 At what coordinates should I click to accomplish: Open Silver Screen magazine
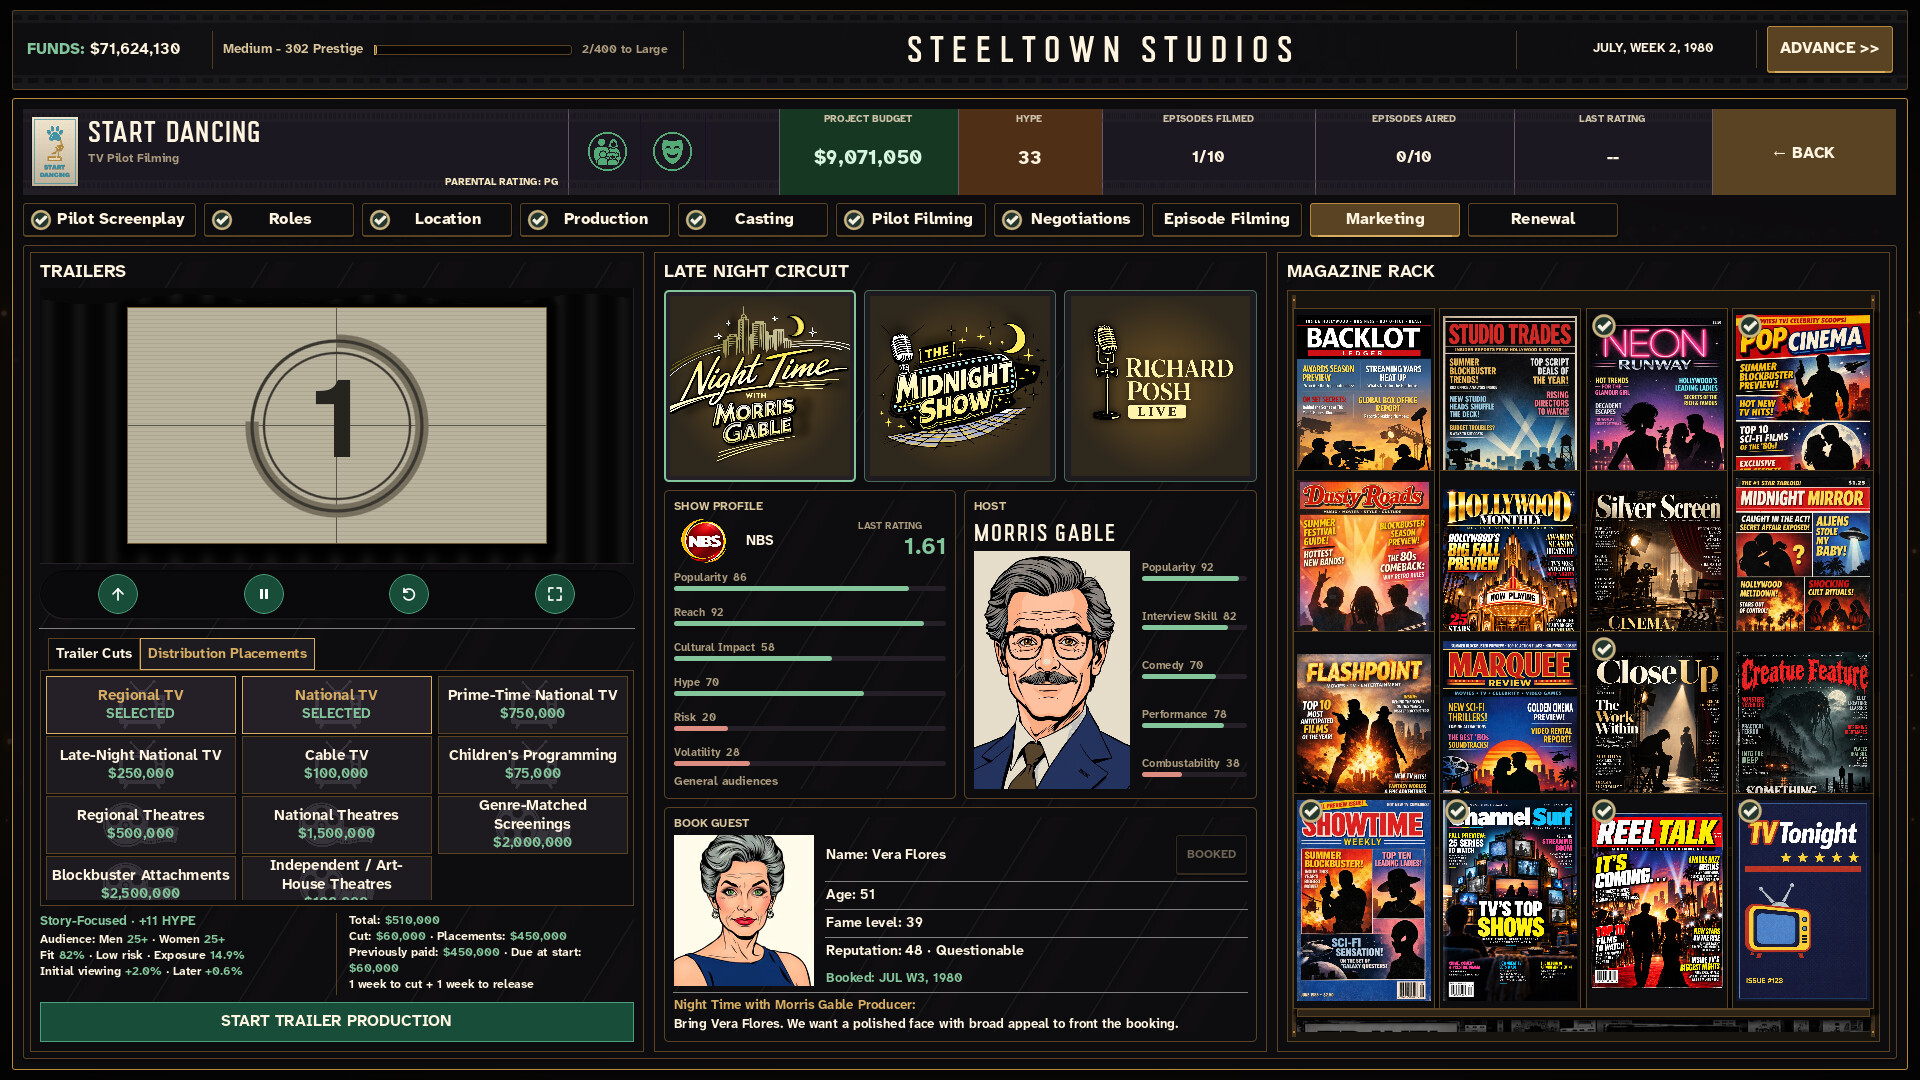(x=1657, y=555)
